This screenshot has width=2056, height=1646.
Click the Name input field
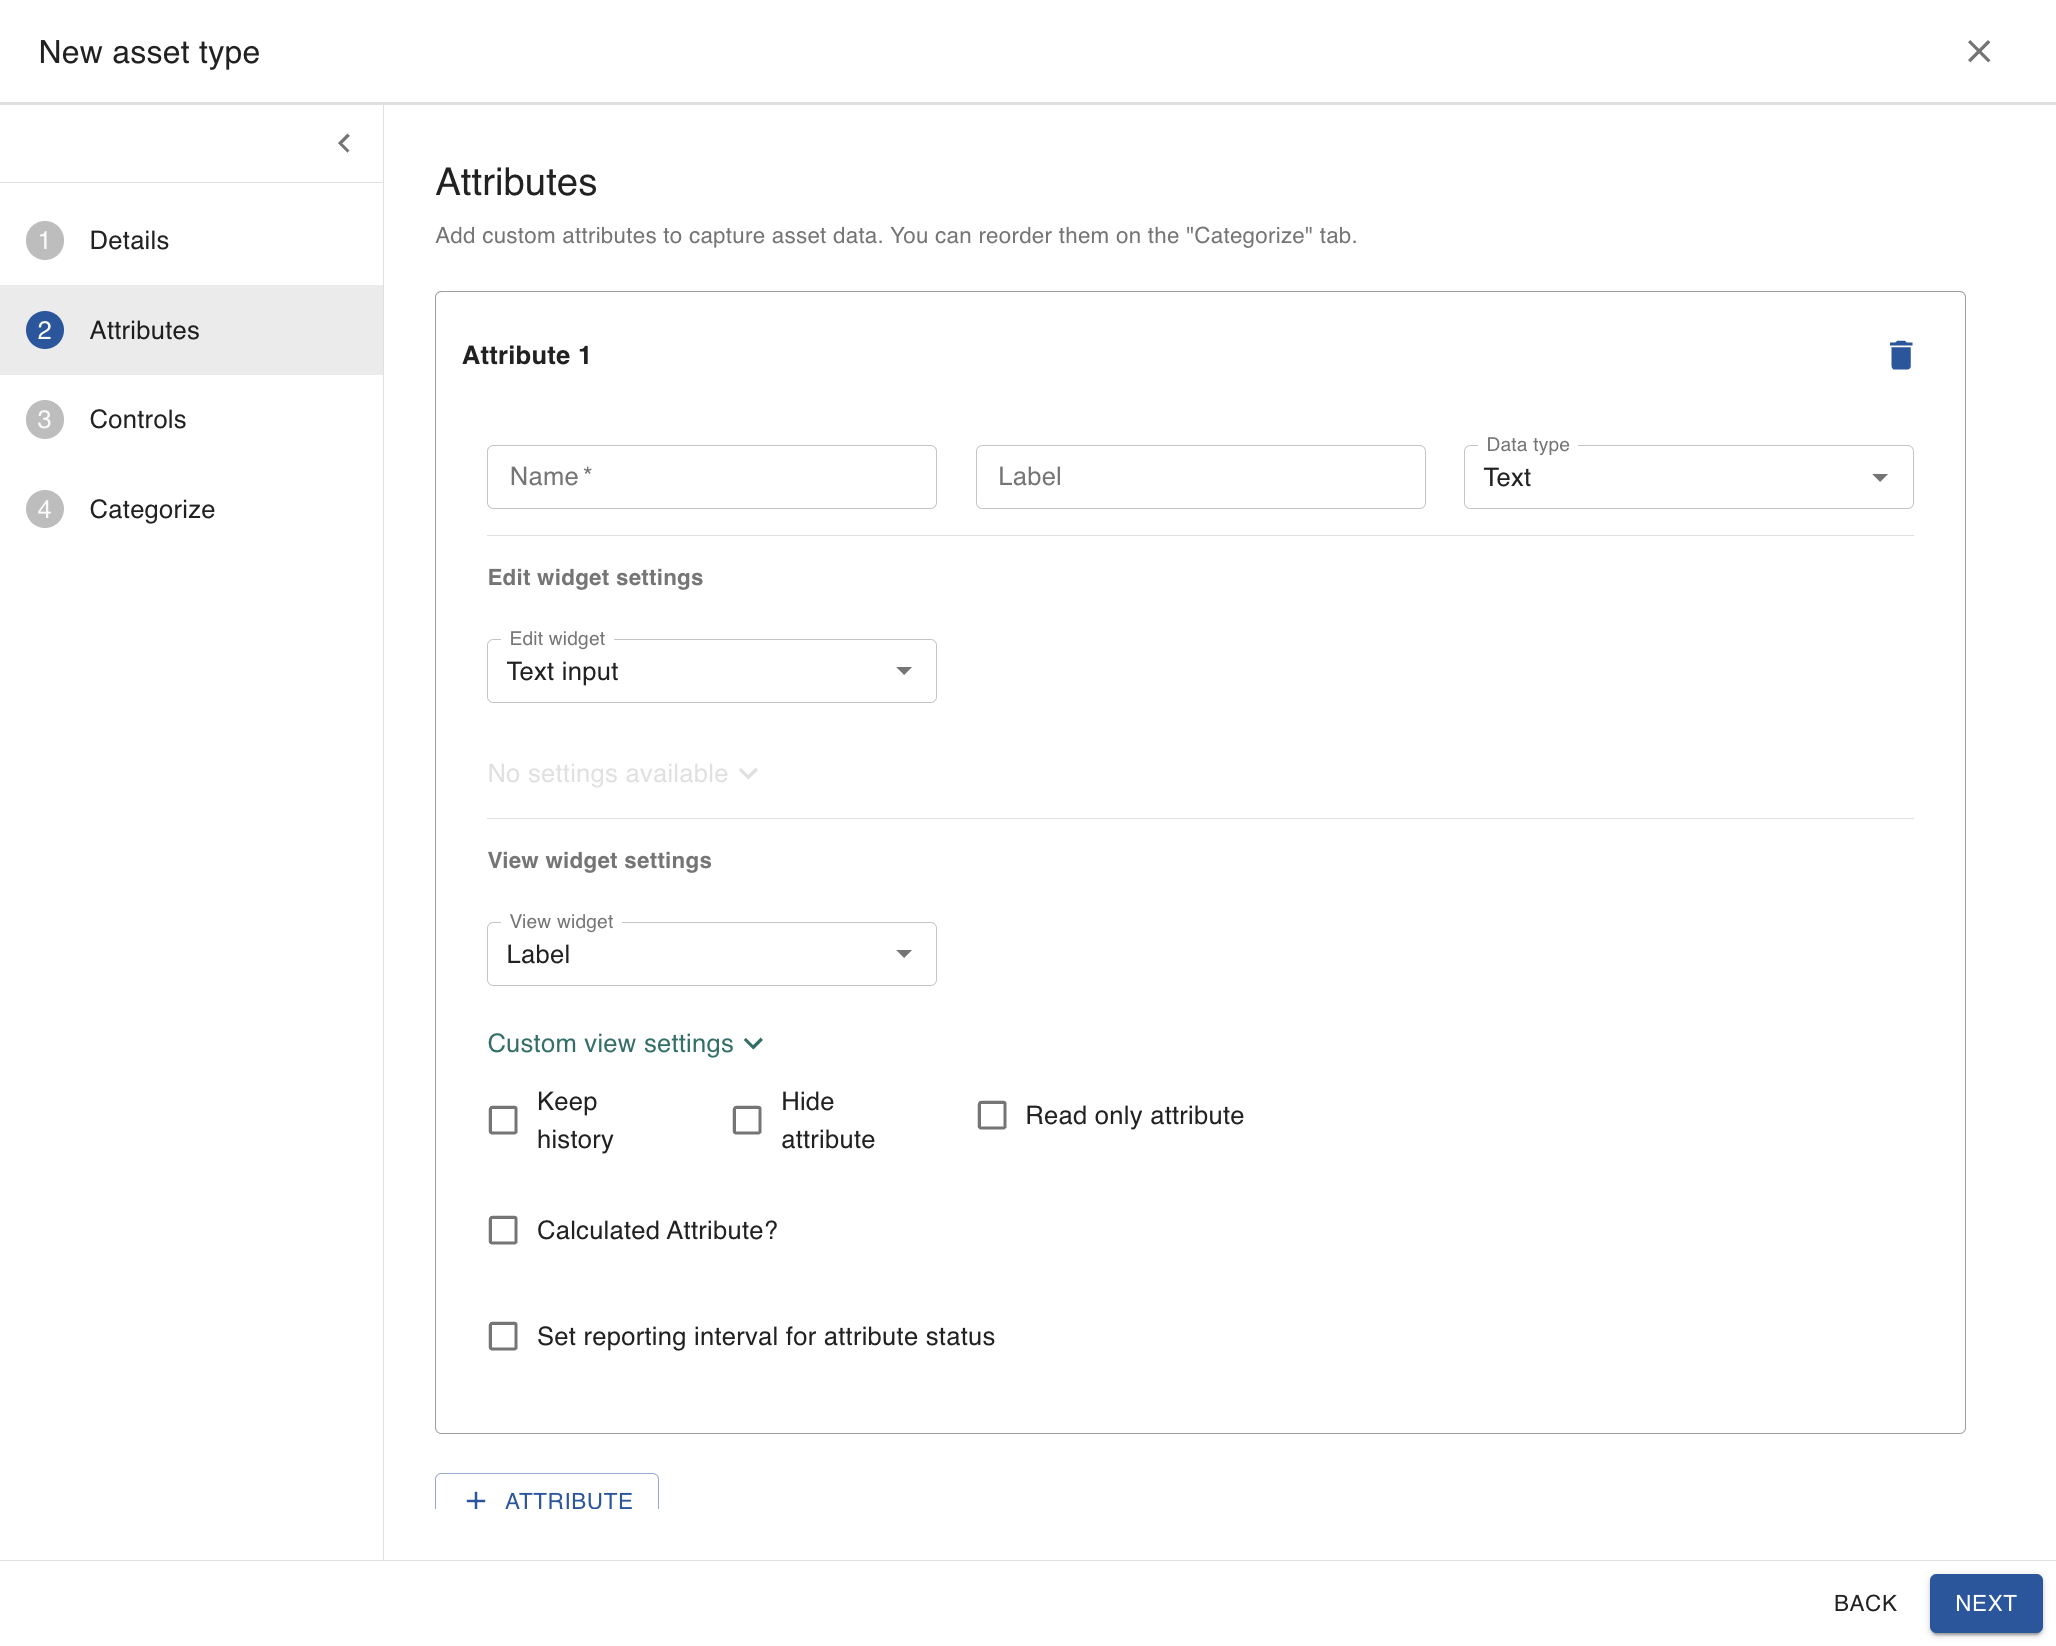711,477
